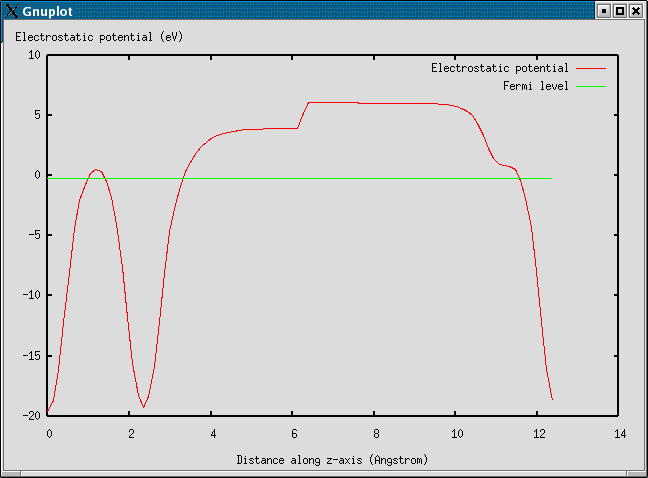Click the top-left title 'Electrostatic potential (eV)'
The width and height of the screenshot is (648, 478).
[x=98, y=36]
